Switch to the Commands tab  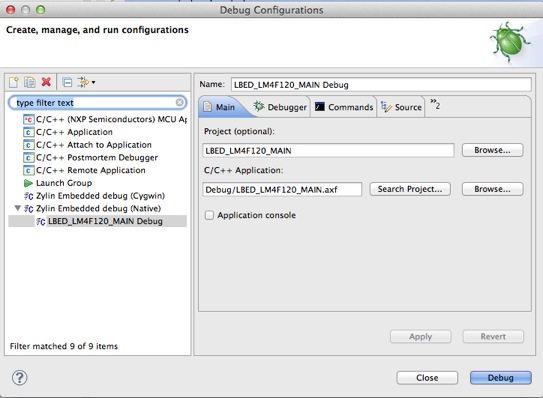click(x=344, y=107)
